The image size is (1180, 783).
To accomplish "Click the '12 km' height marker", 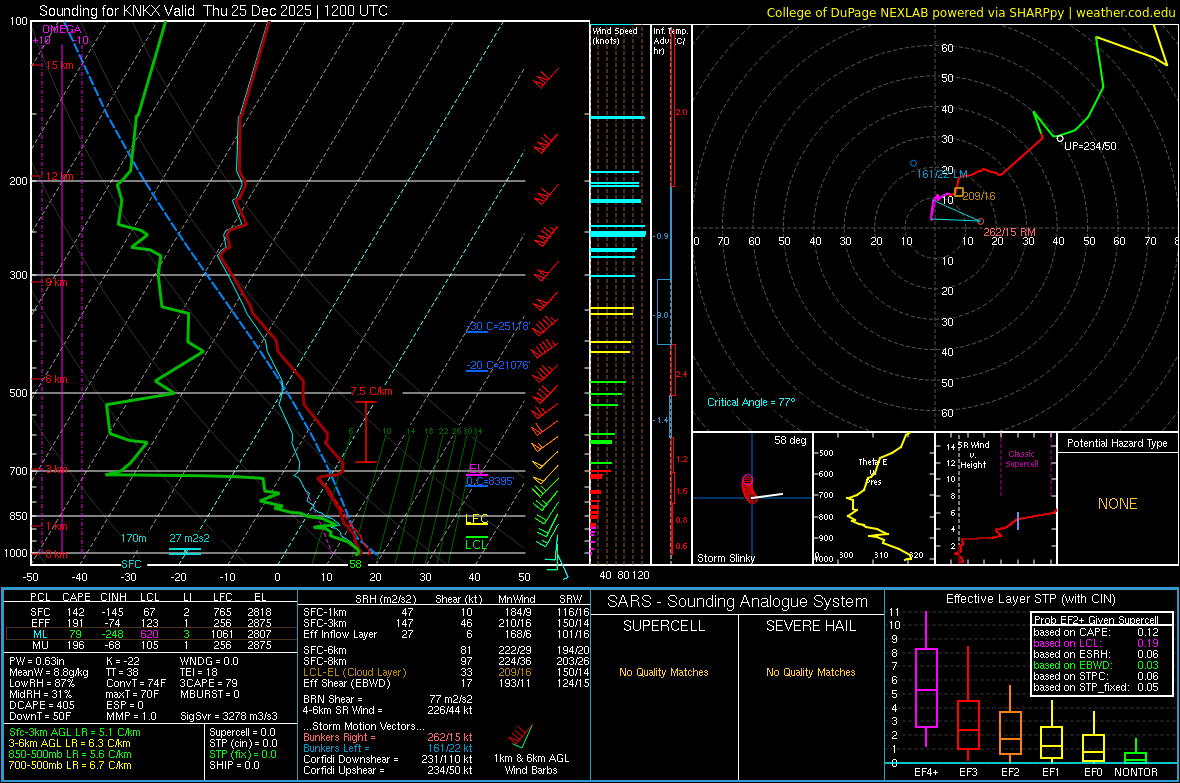I will [59, 176].
